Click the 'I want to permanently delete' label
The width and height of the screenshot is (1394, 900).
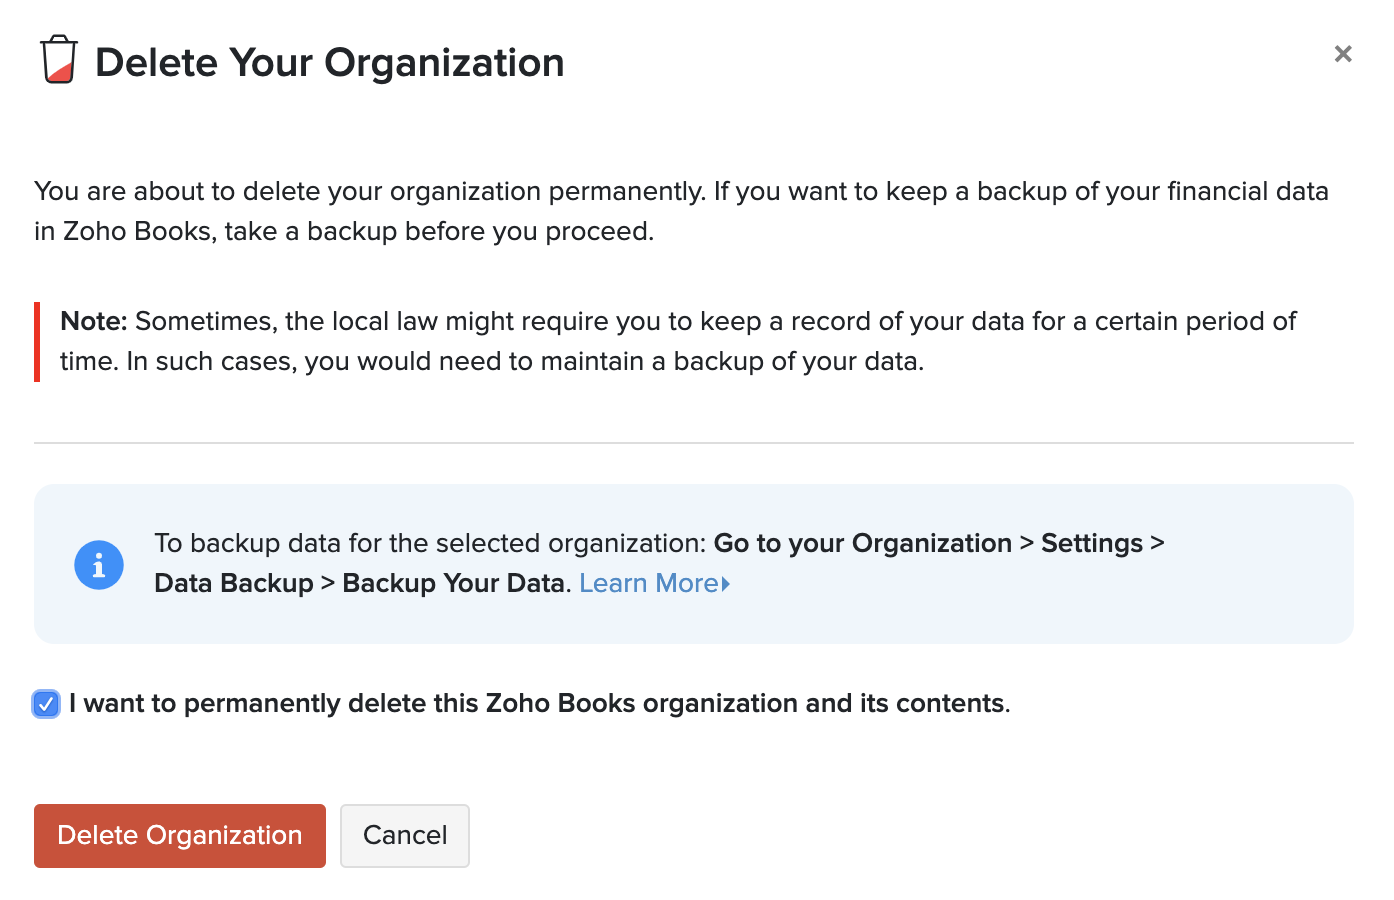pyautogui.click(x=540, y=704)
